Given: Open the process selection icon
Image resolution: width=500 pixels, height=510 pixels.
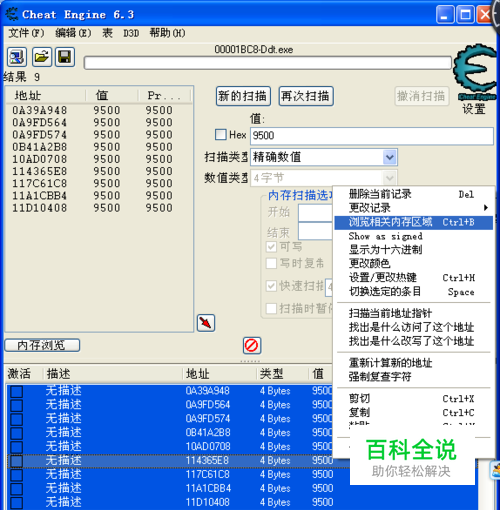Looking at the screenshot, I should [x=17, y=57].
